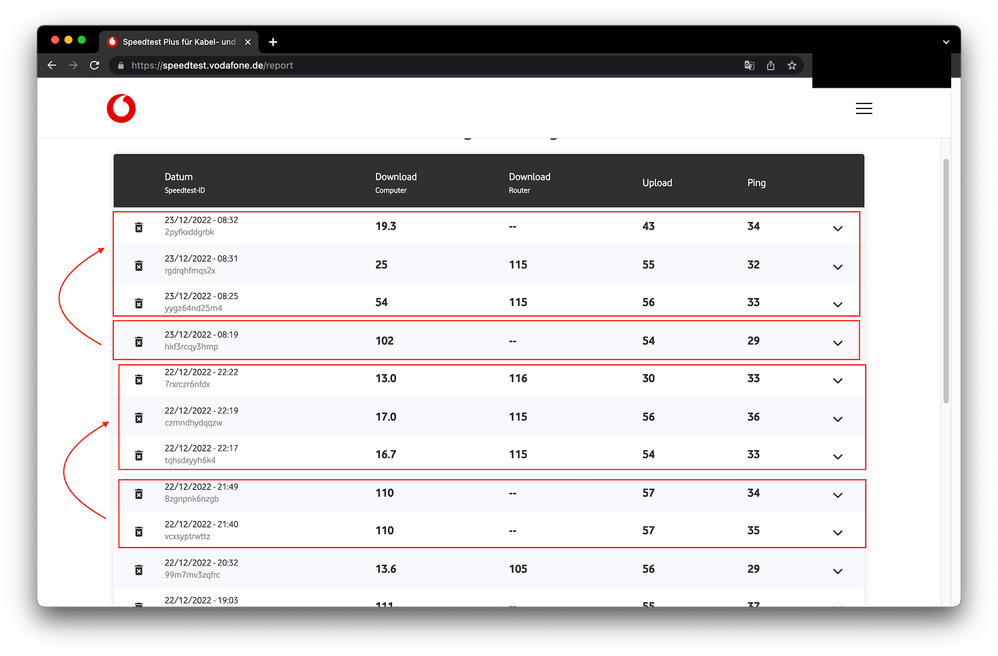
Task: Select date 22/12/2022 - 21:49
Action: 201,487
